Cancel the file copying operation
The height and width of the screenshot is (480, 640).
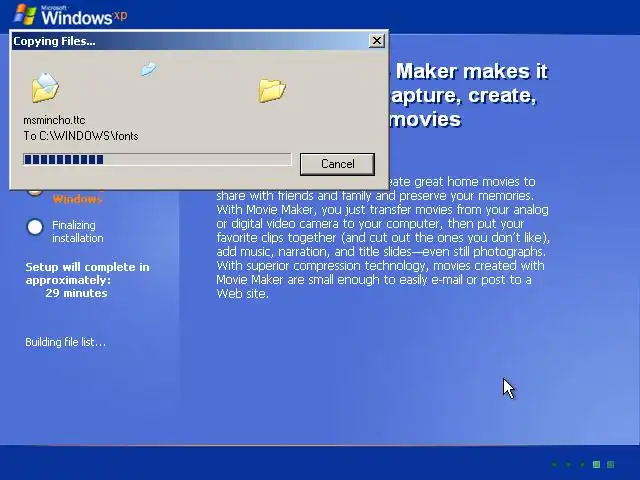(x=337, y=164)
